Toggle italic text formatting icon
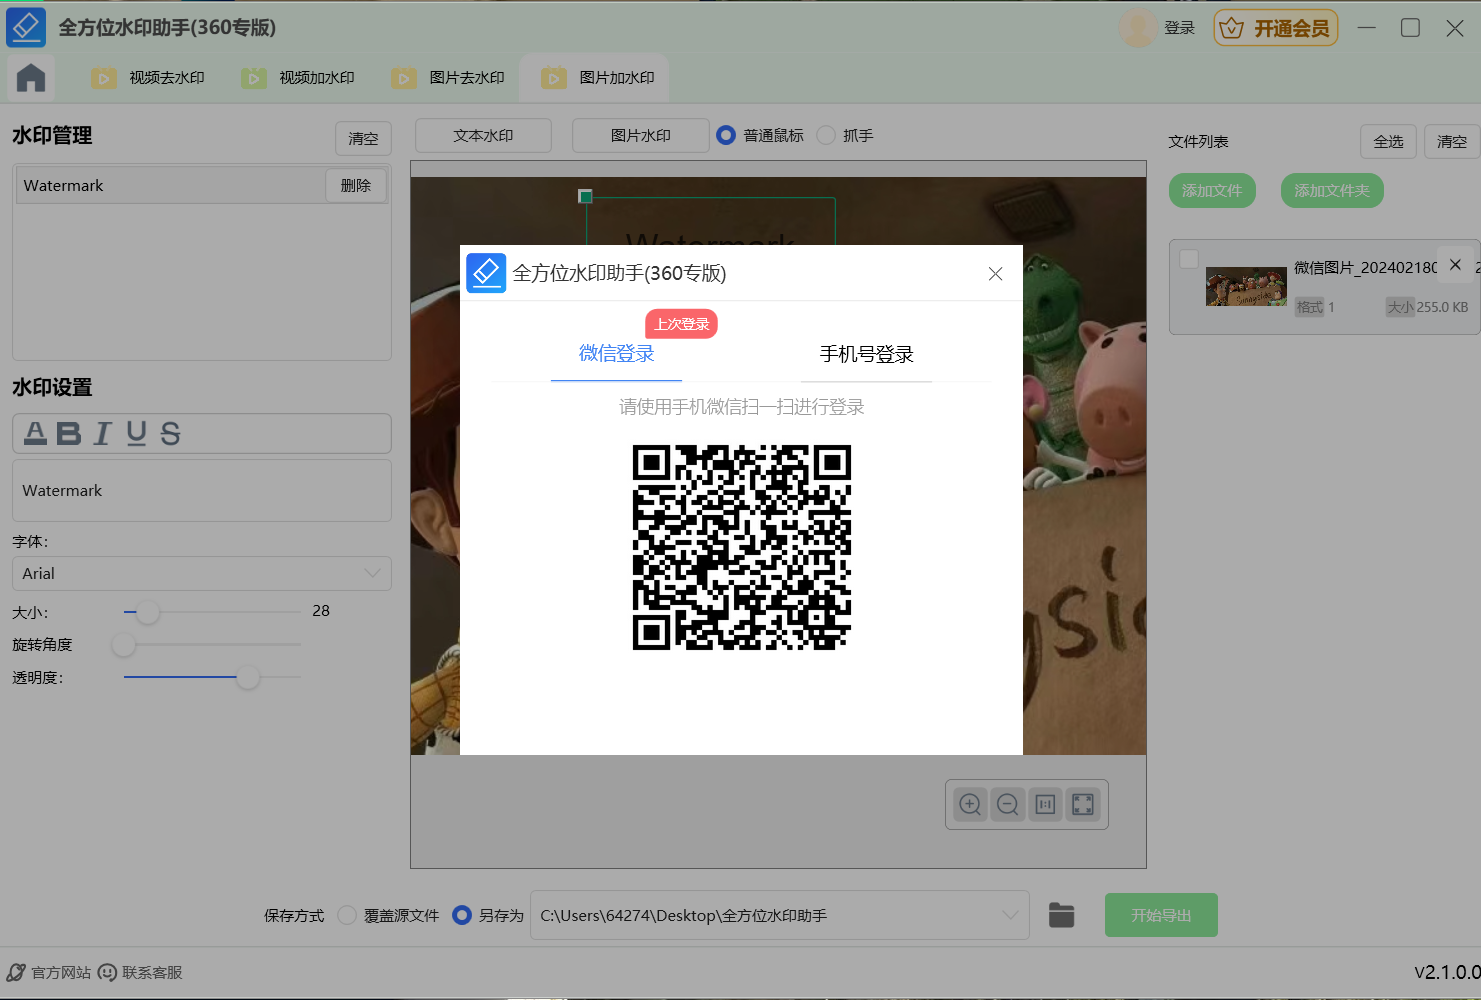The image size is (1481, 1000). (102, 433)
